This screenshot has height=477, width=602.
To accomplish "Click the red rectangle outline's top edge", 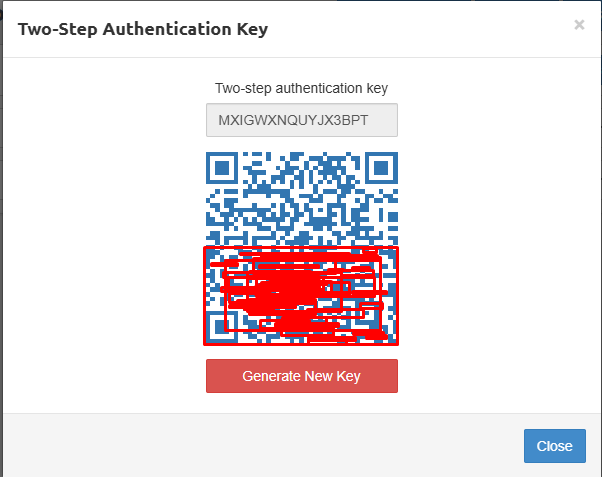I will point(301,247).
